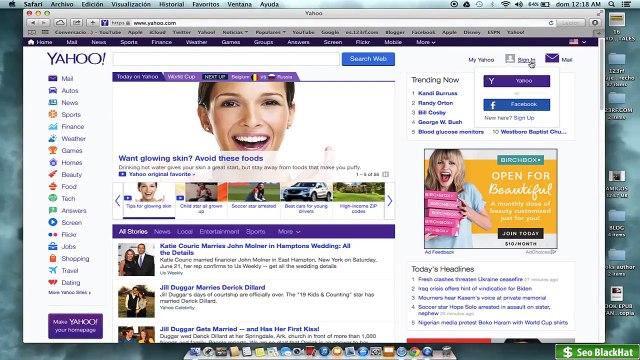The width and height of the screenshot is (640, 360).
Task: Expand Populares bookmarks folder dropdown
Action: tap(271, 32)
